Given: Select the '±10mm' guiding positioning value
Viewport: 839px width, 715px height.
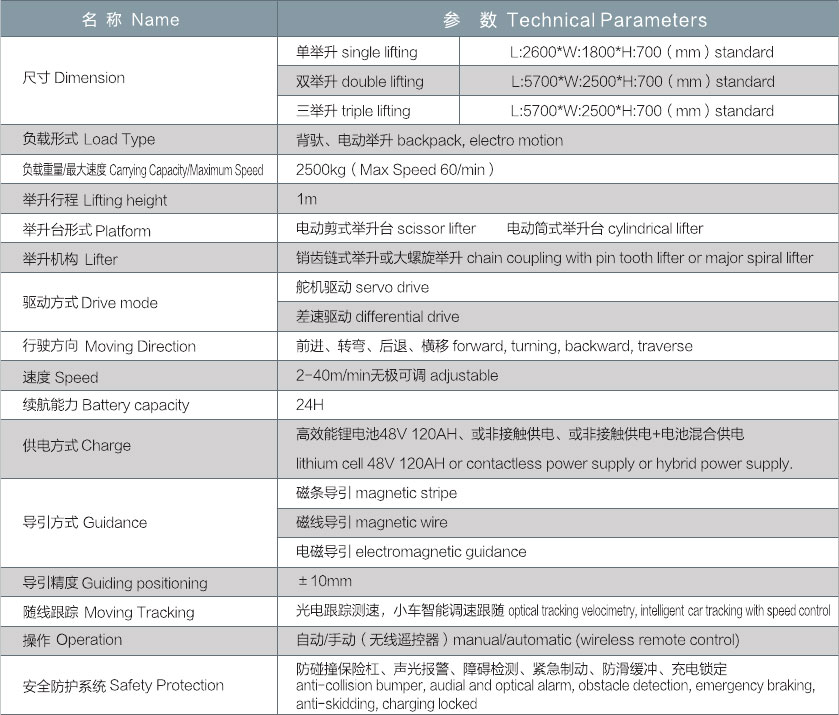Looking at the screenshot, I should pos(325,581).
